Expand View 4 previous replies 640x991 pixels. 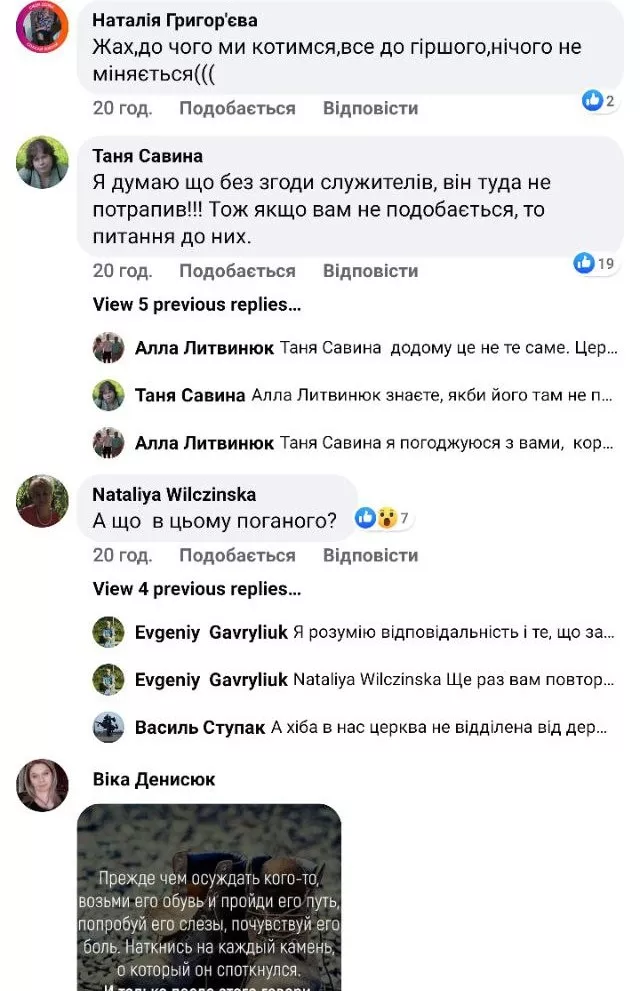click(x=197, y=589)
